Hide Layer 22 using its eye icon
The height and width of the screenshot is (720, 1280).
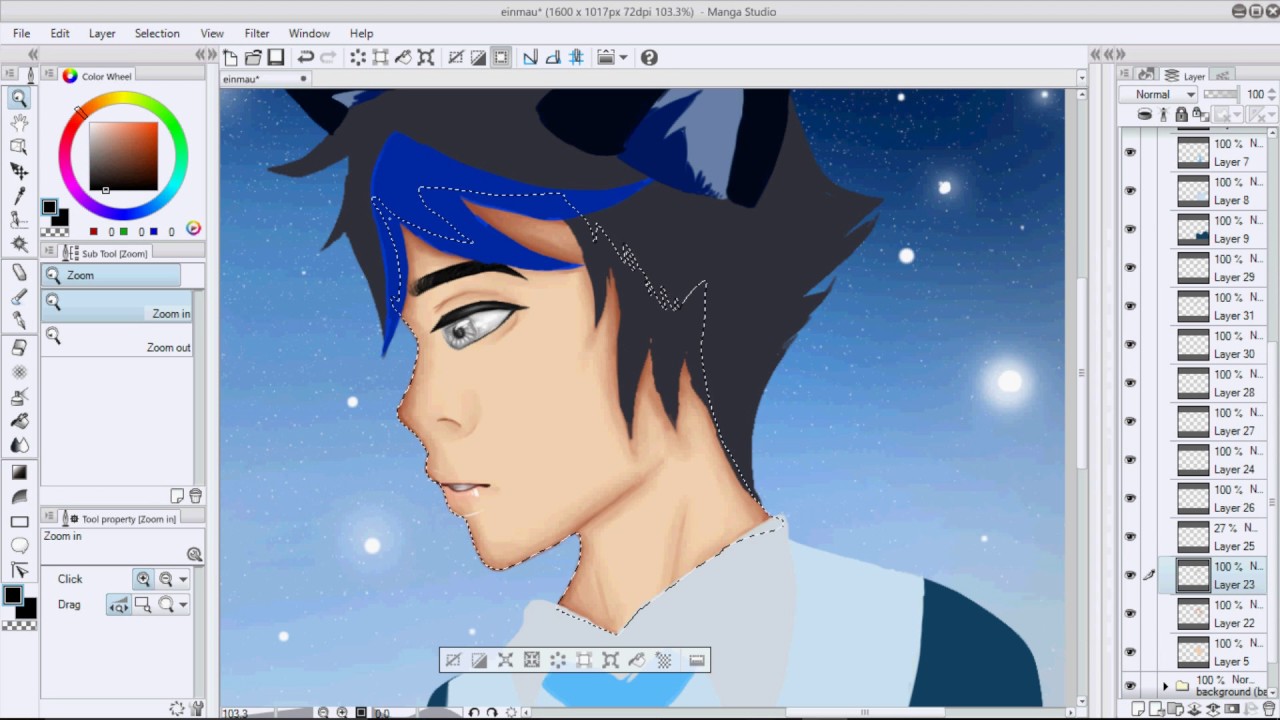pyautogui.click(x=1130, y=613)
